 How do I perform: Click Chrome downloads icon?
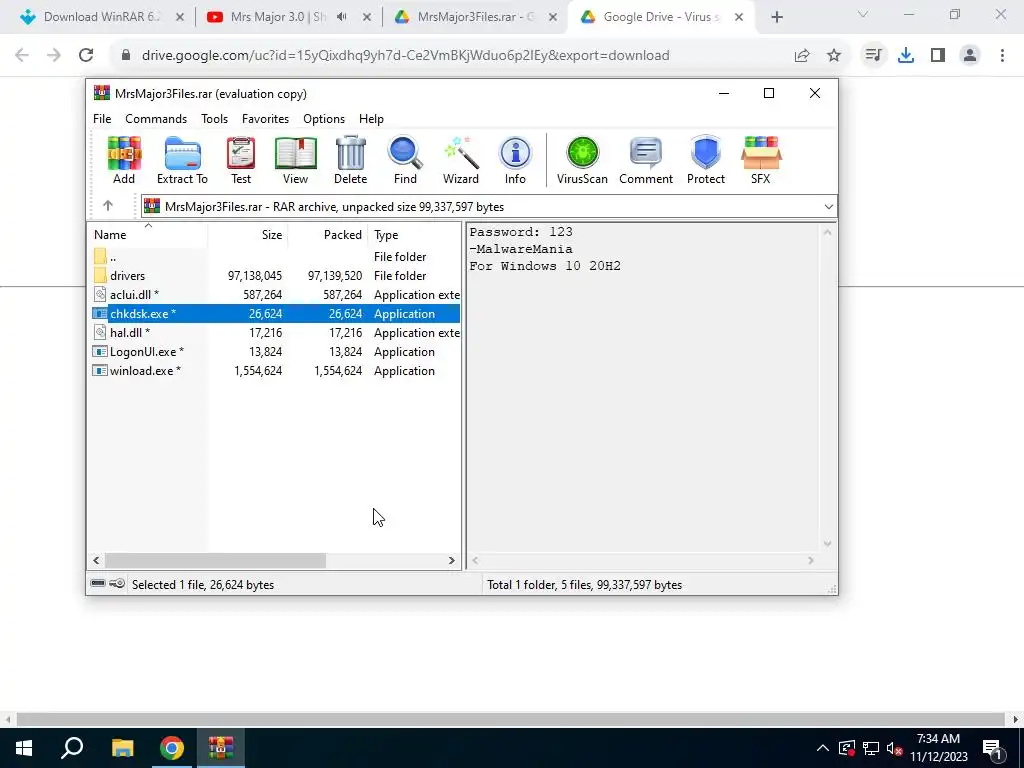pos(906,56)
